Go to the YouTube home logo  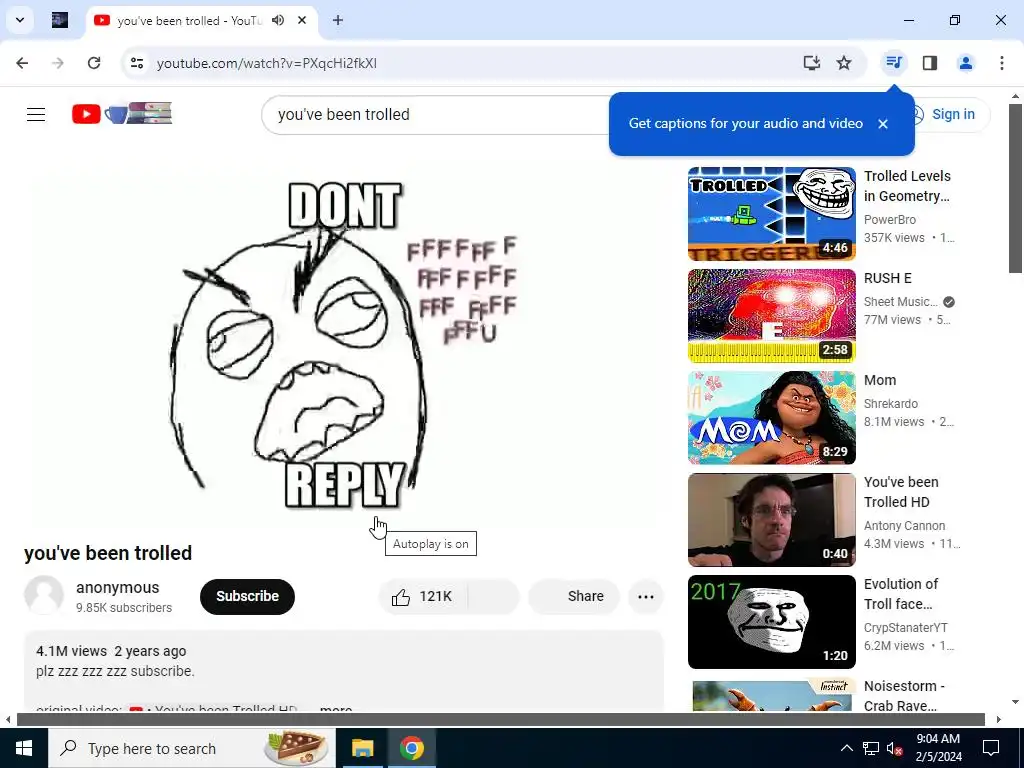(122, 114)
